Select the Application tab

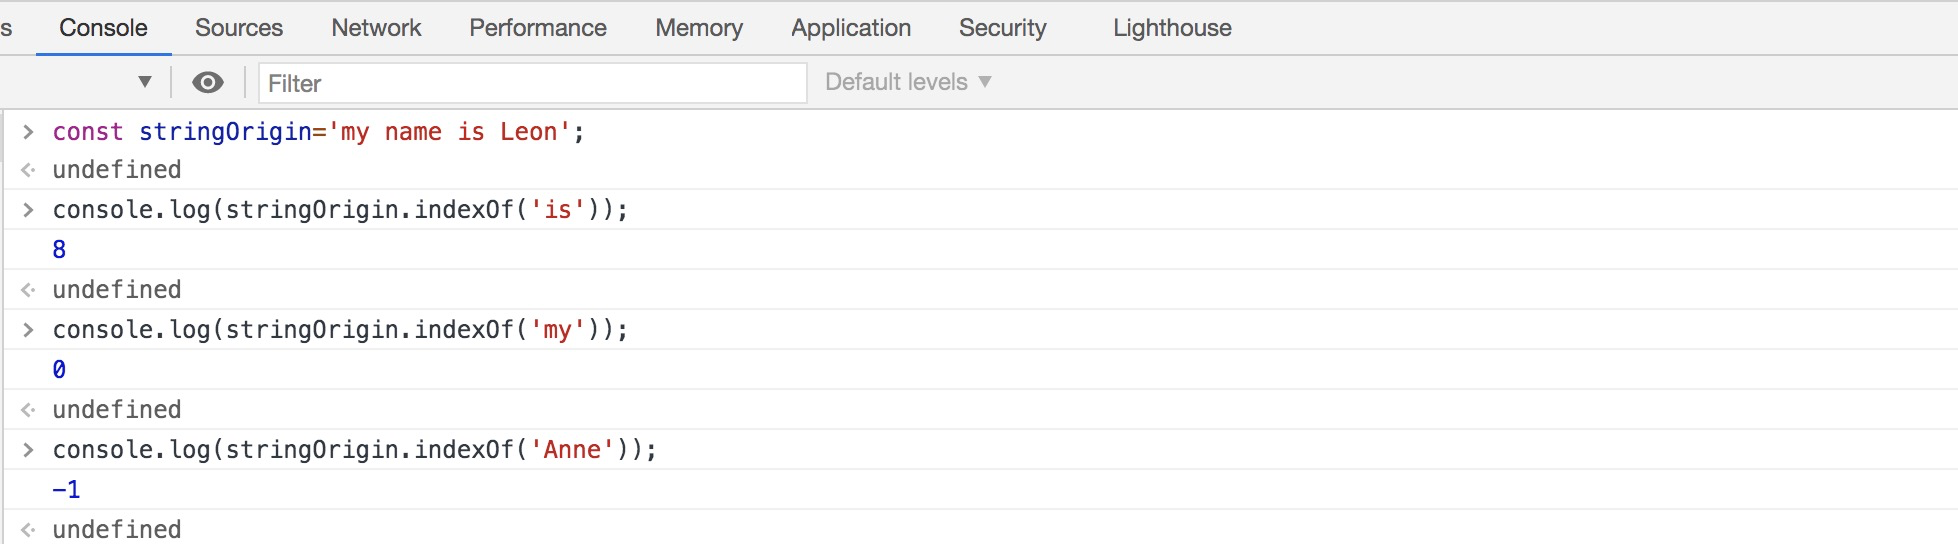[x=851, y=28]
